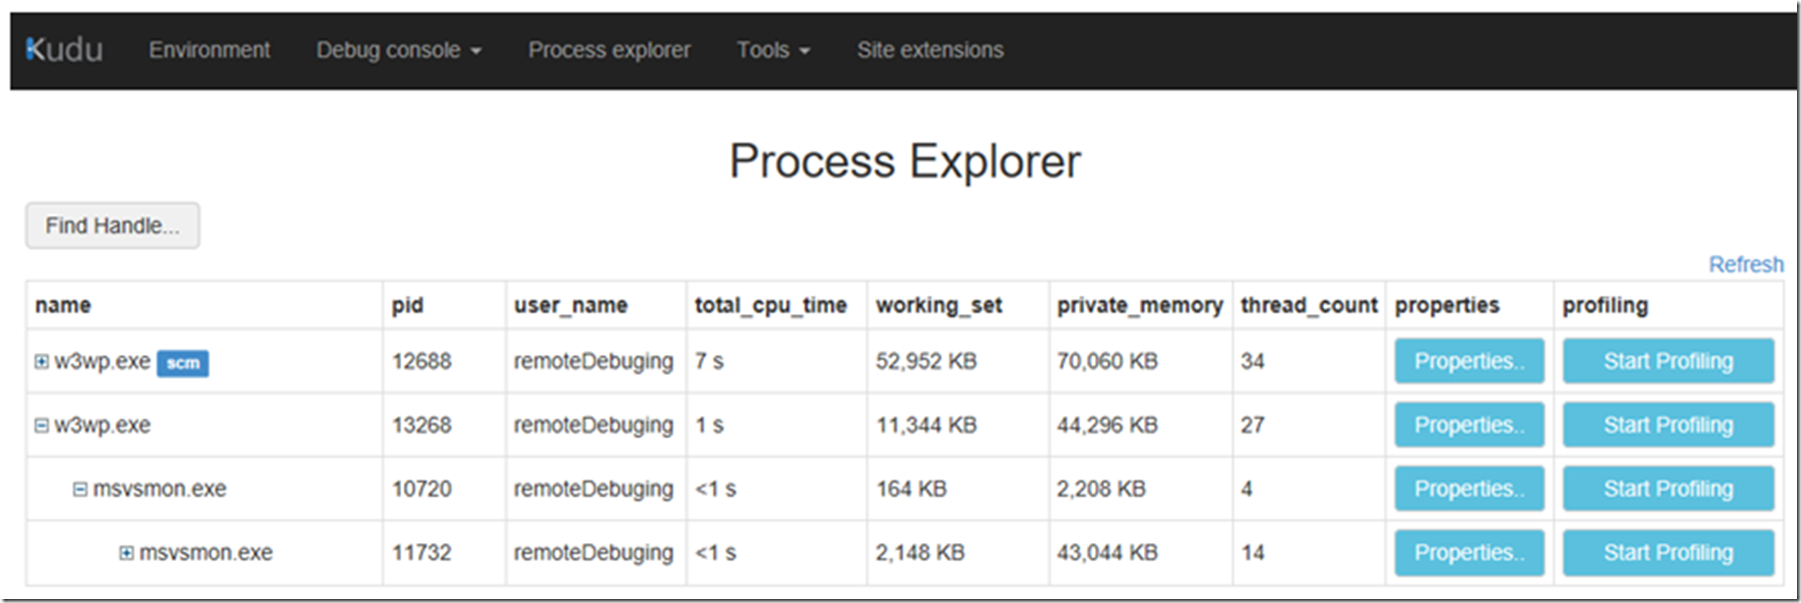The height and width of the screenshot is (603, 1801).
Task: Collapse the w3wp.exe pid 13268 tree
Action: click(x=41, y=425)
